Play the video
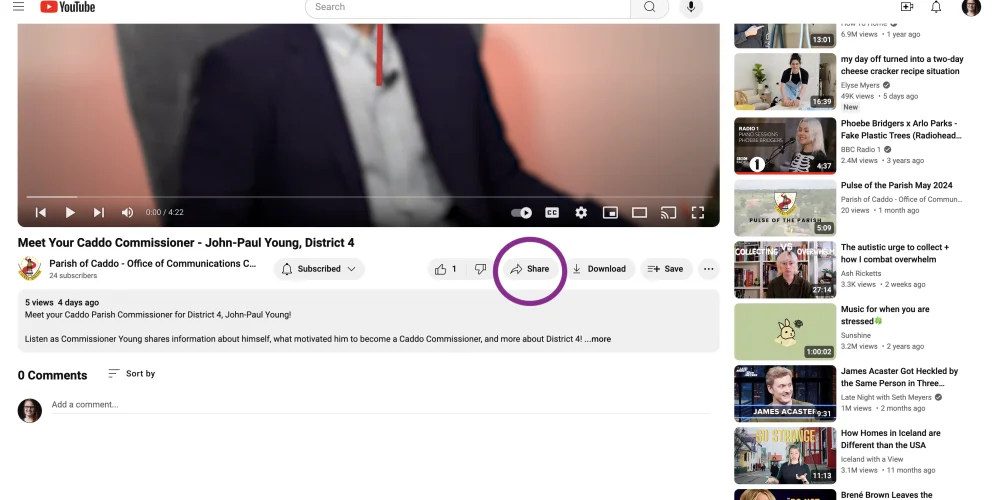 coord(70,212)
